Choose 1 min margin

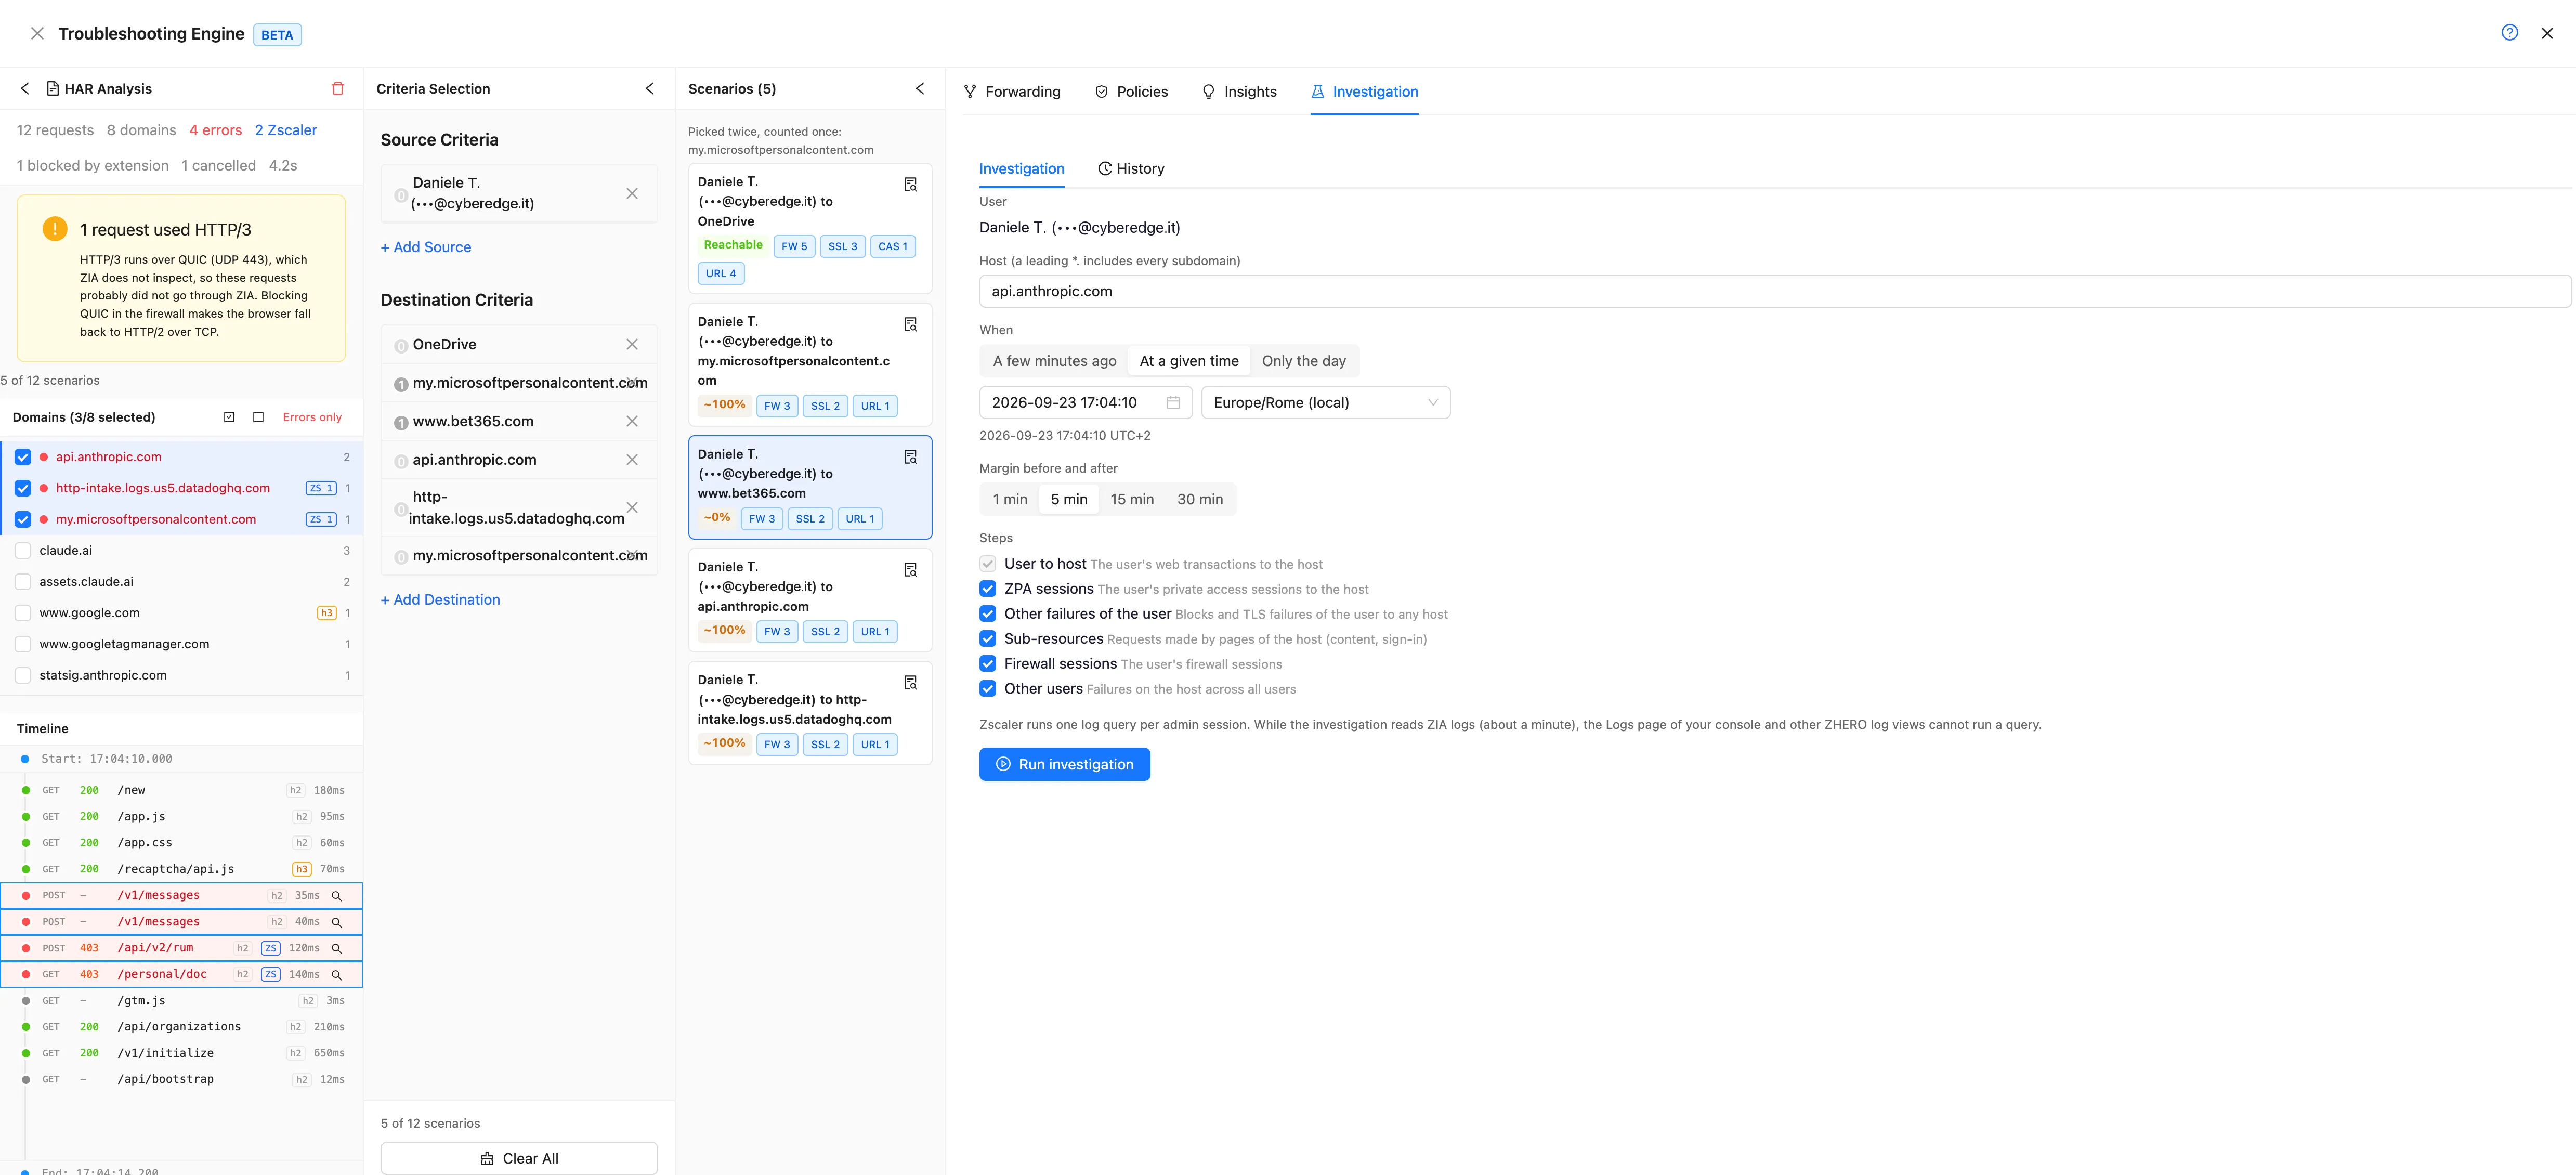pos(1010,499)
